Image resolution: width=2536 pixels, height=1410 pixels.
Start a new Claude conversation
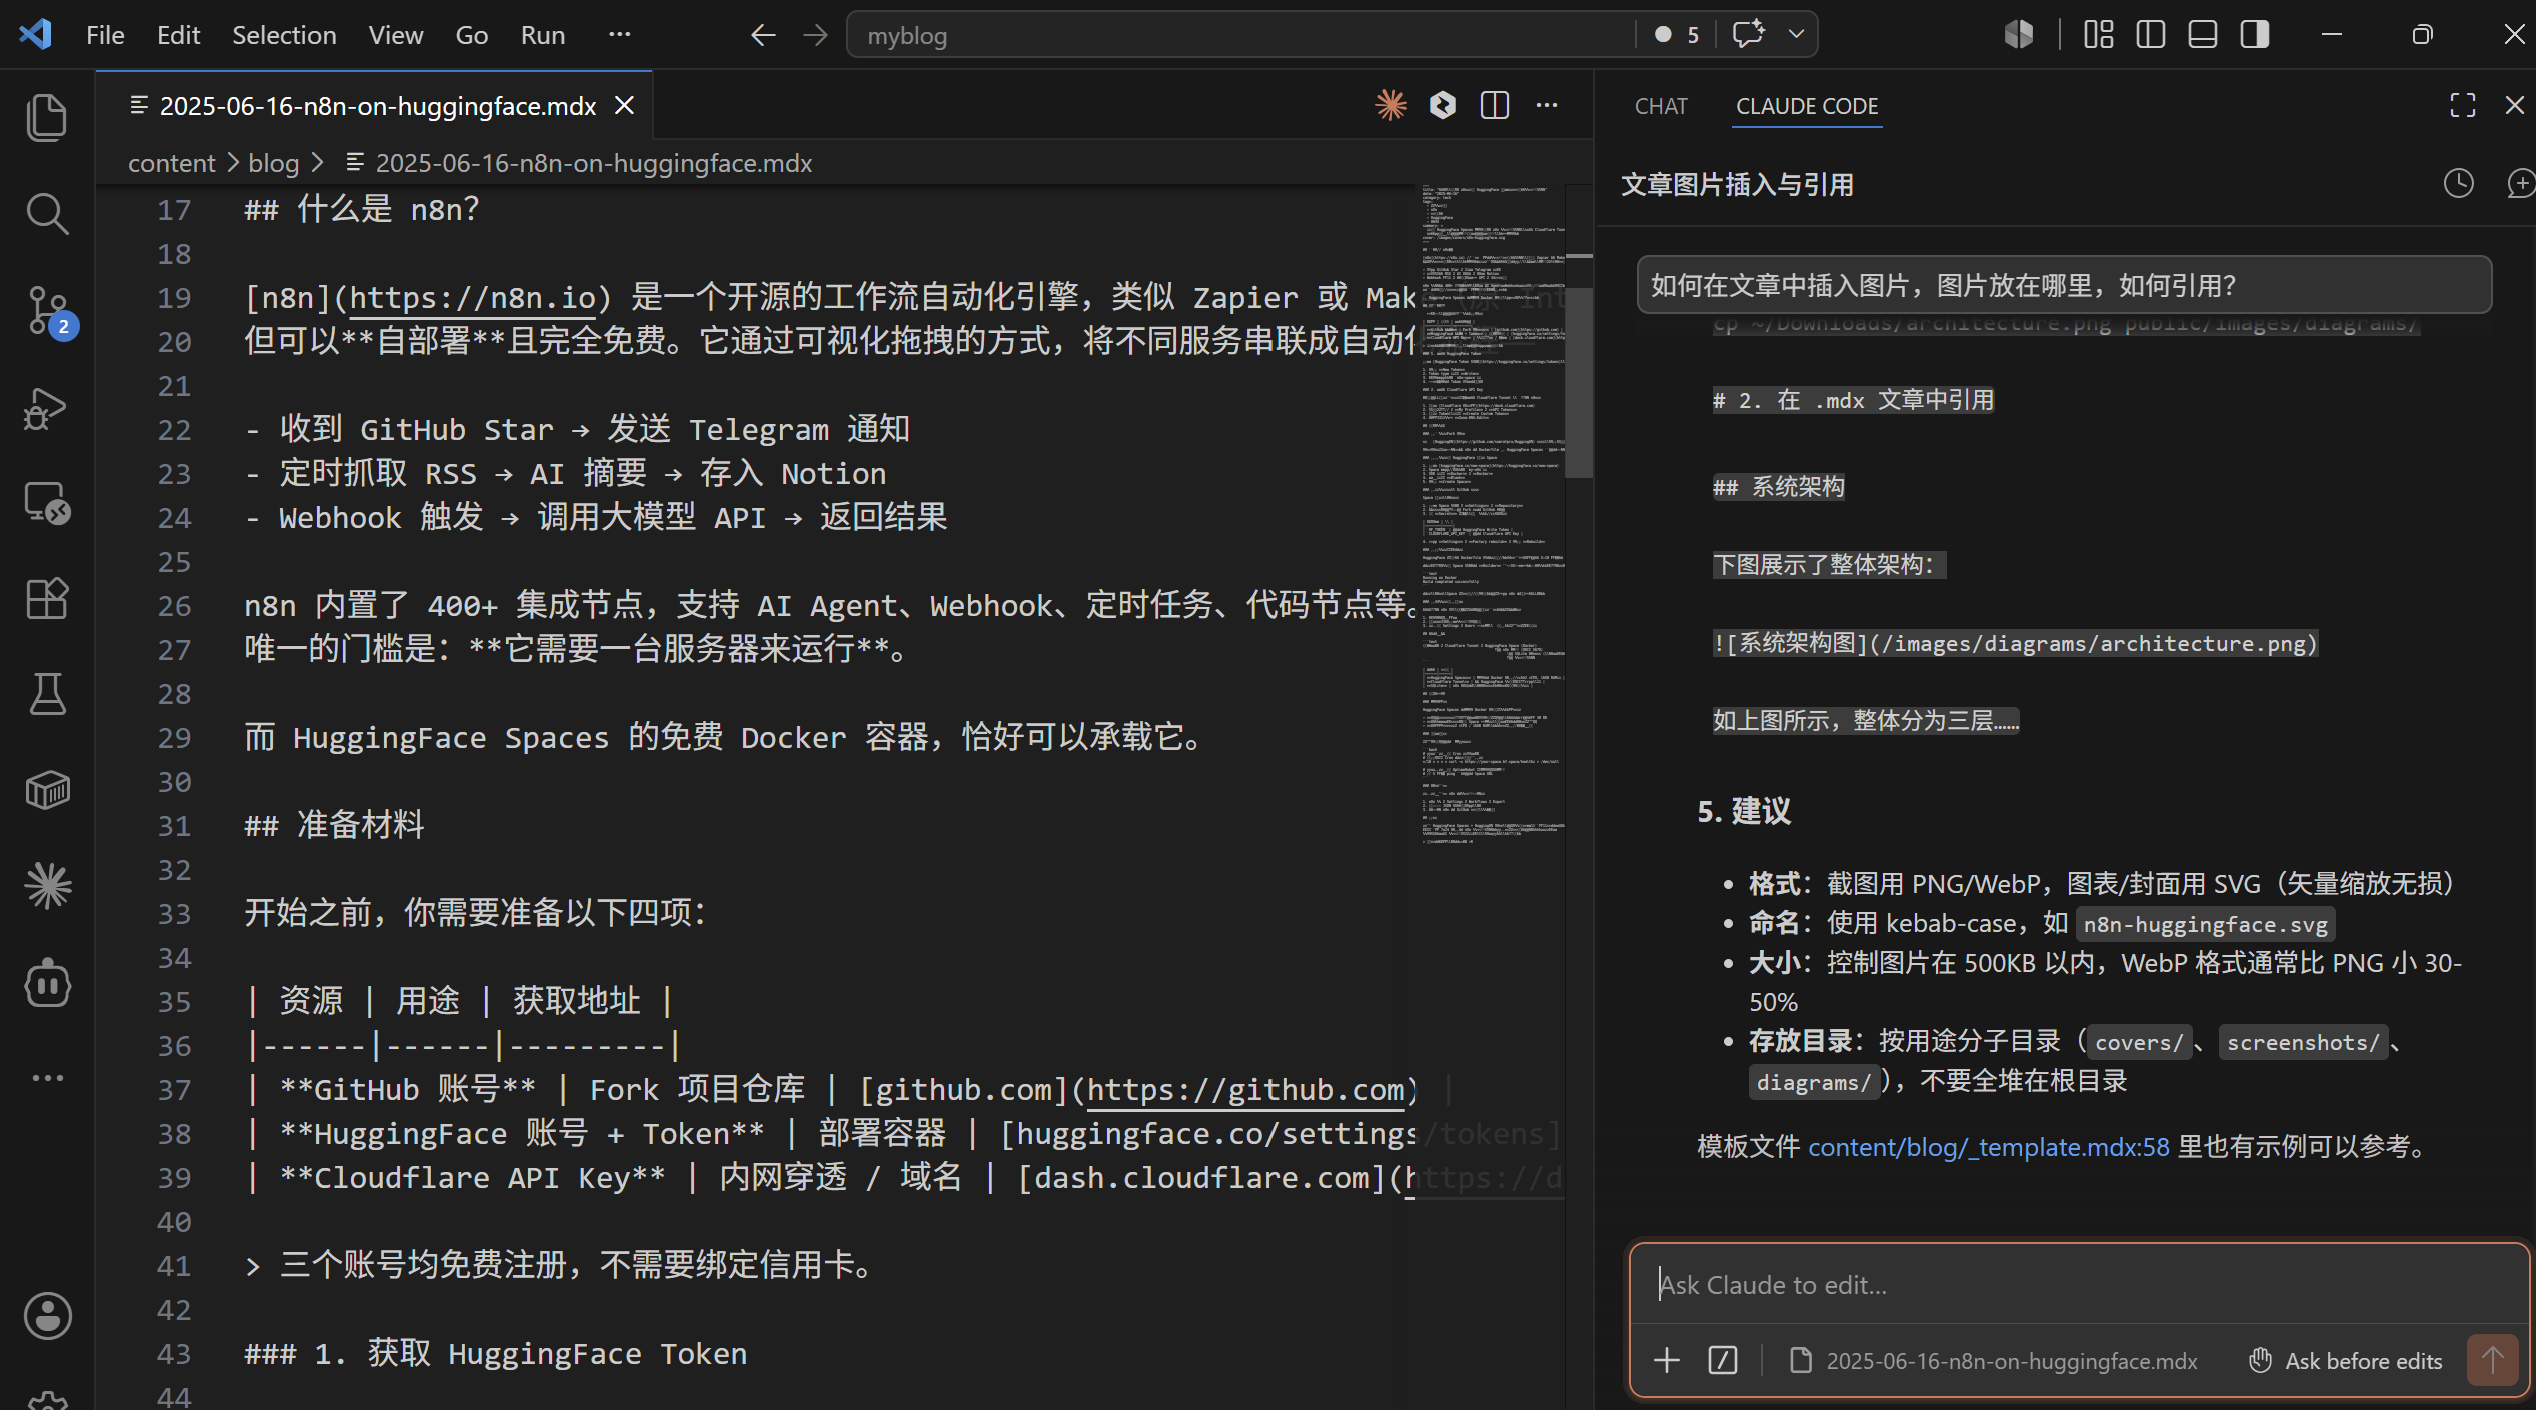click(2521, 183)
